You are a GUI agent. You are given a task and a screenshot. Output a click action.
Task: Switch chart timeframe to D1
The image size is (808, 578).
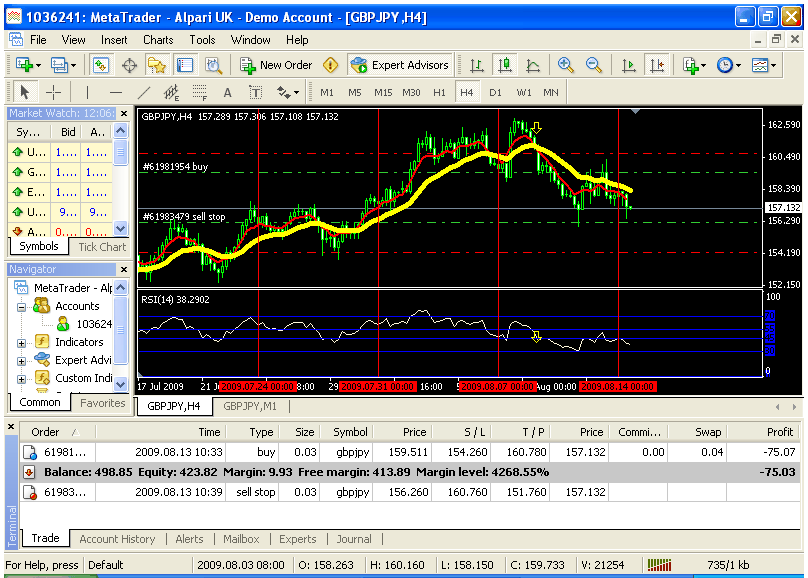[495, 93]
